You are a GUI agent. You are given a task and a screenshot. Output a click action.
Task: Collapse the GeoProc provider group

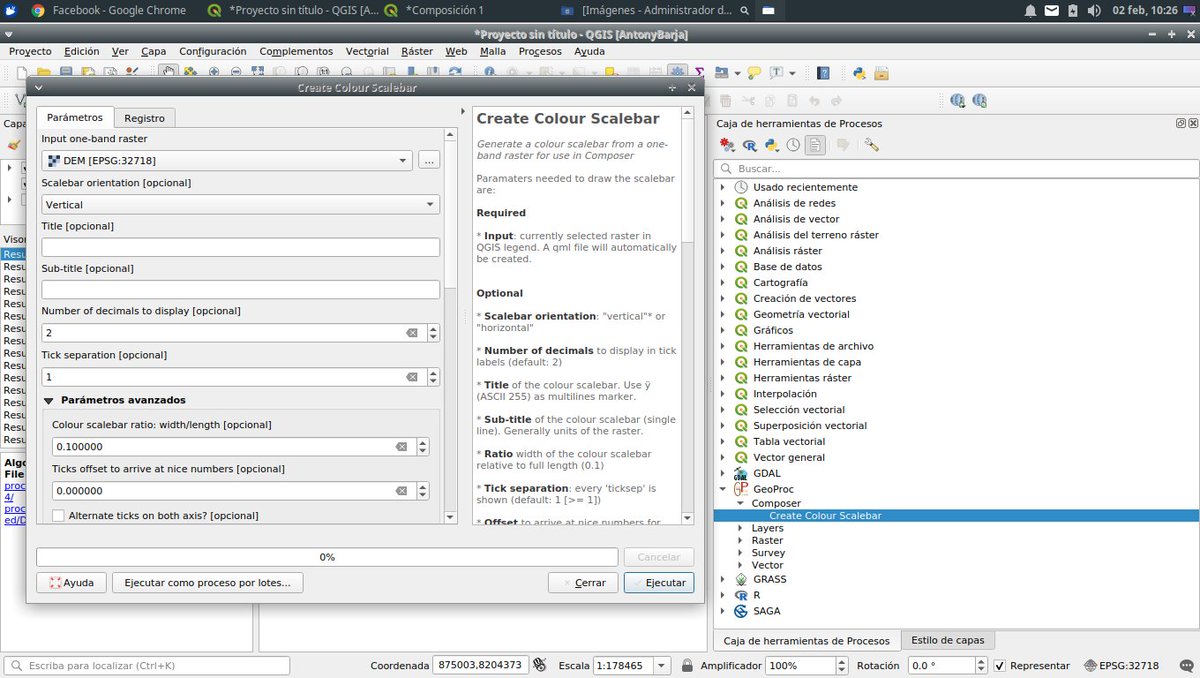(x=723, y=489)
